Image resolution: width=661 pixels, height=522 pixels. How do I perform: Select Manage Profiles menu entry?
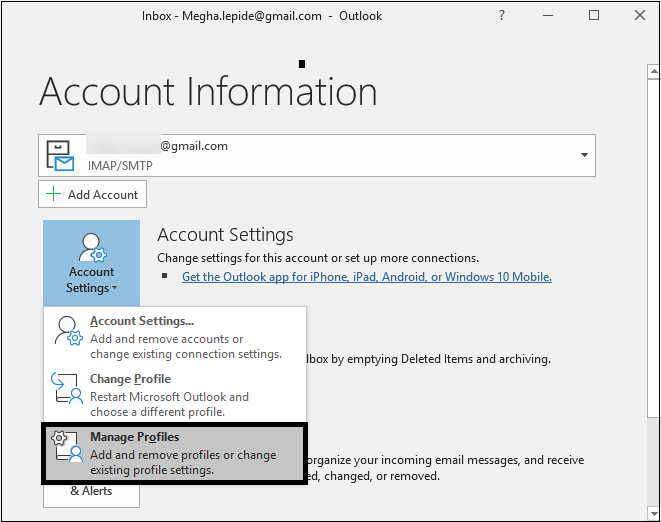click(x=175, y=453)
